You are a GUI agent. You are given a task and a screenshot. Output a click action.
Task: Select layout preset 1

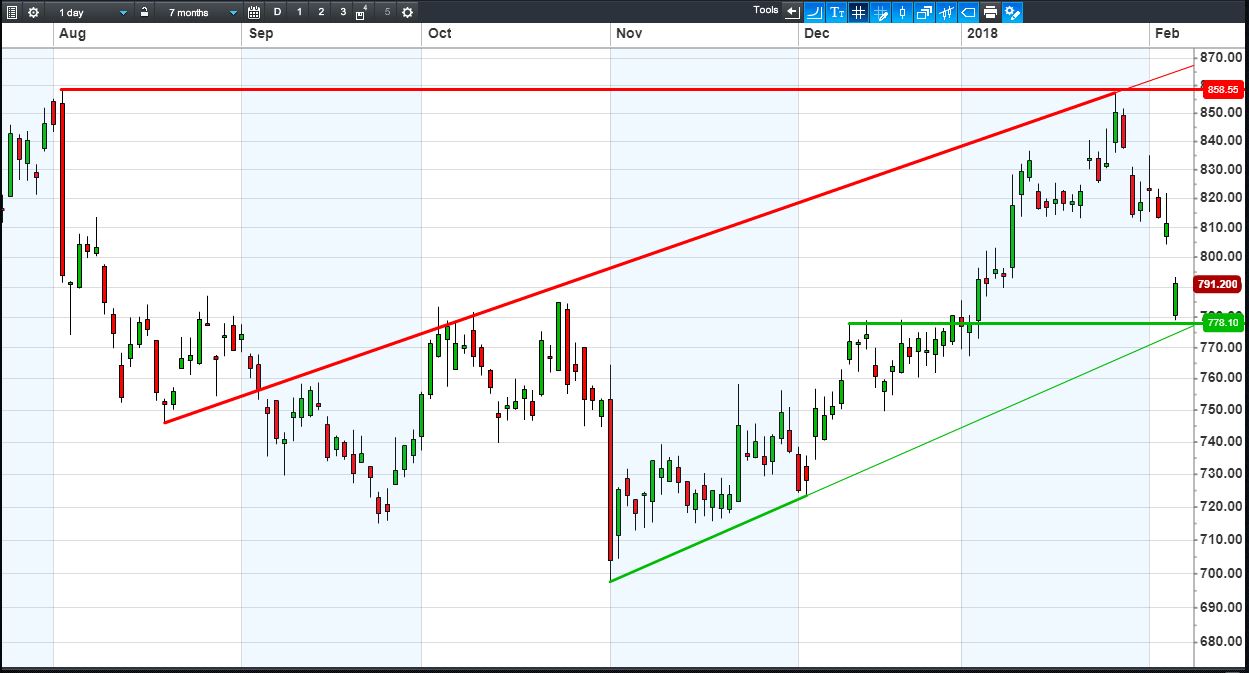click(x=299, y=12)
